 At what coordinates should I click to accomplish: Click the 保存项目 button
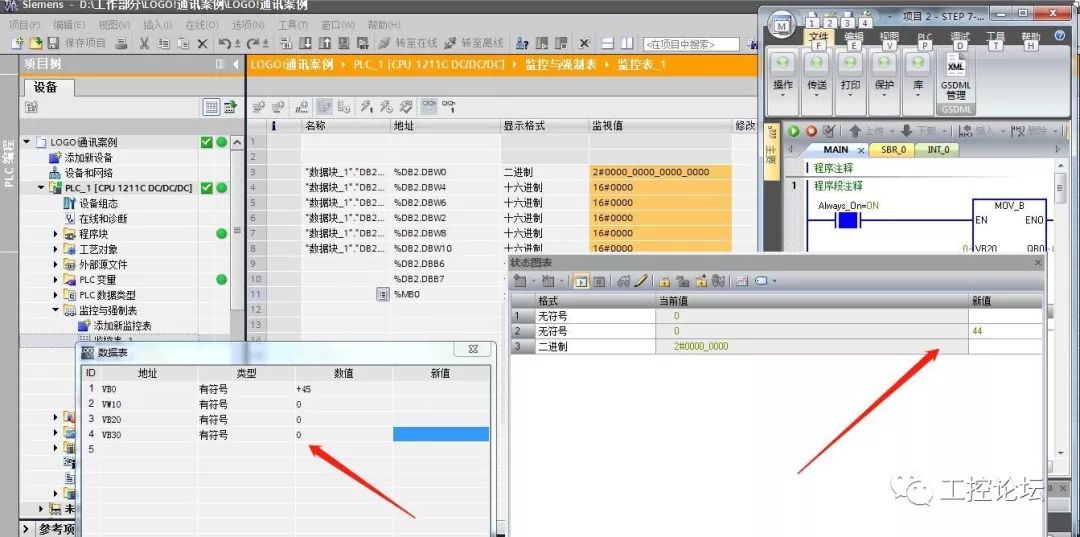click(x=85, y=43)
